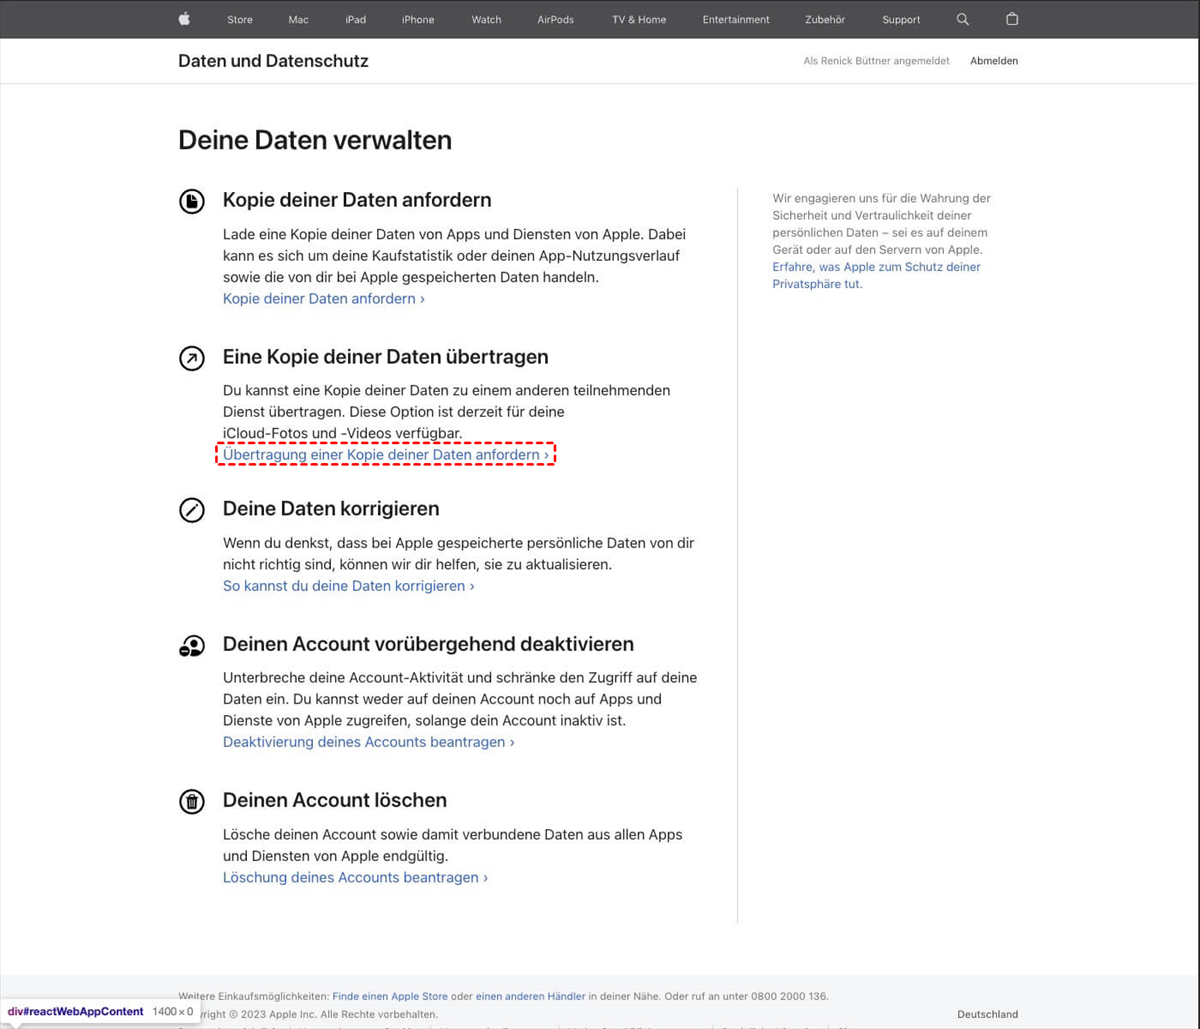Open the AirPods menu item
Image resolution: width=1200 pixels, height=1029 pixels.
[x=555, y=20]
